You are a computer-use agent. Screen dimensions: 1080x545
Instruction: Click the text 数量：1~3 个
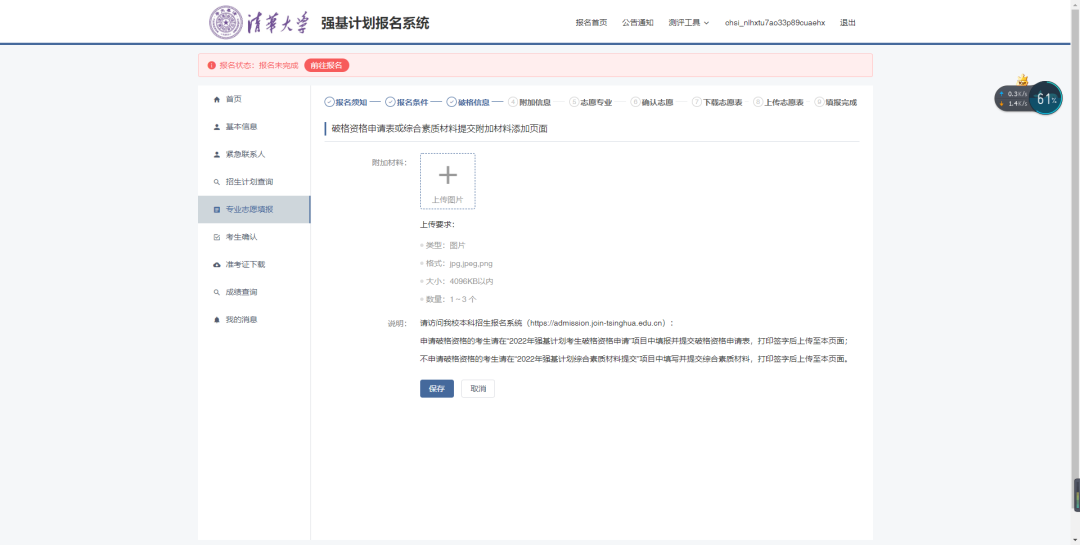tap(451, 299)
